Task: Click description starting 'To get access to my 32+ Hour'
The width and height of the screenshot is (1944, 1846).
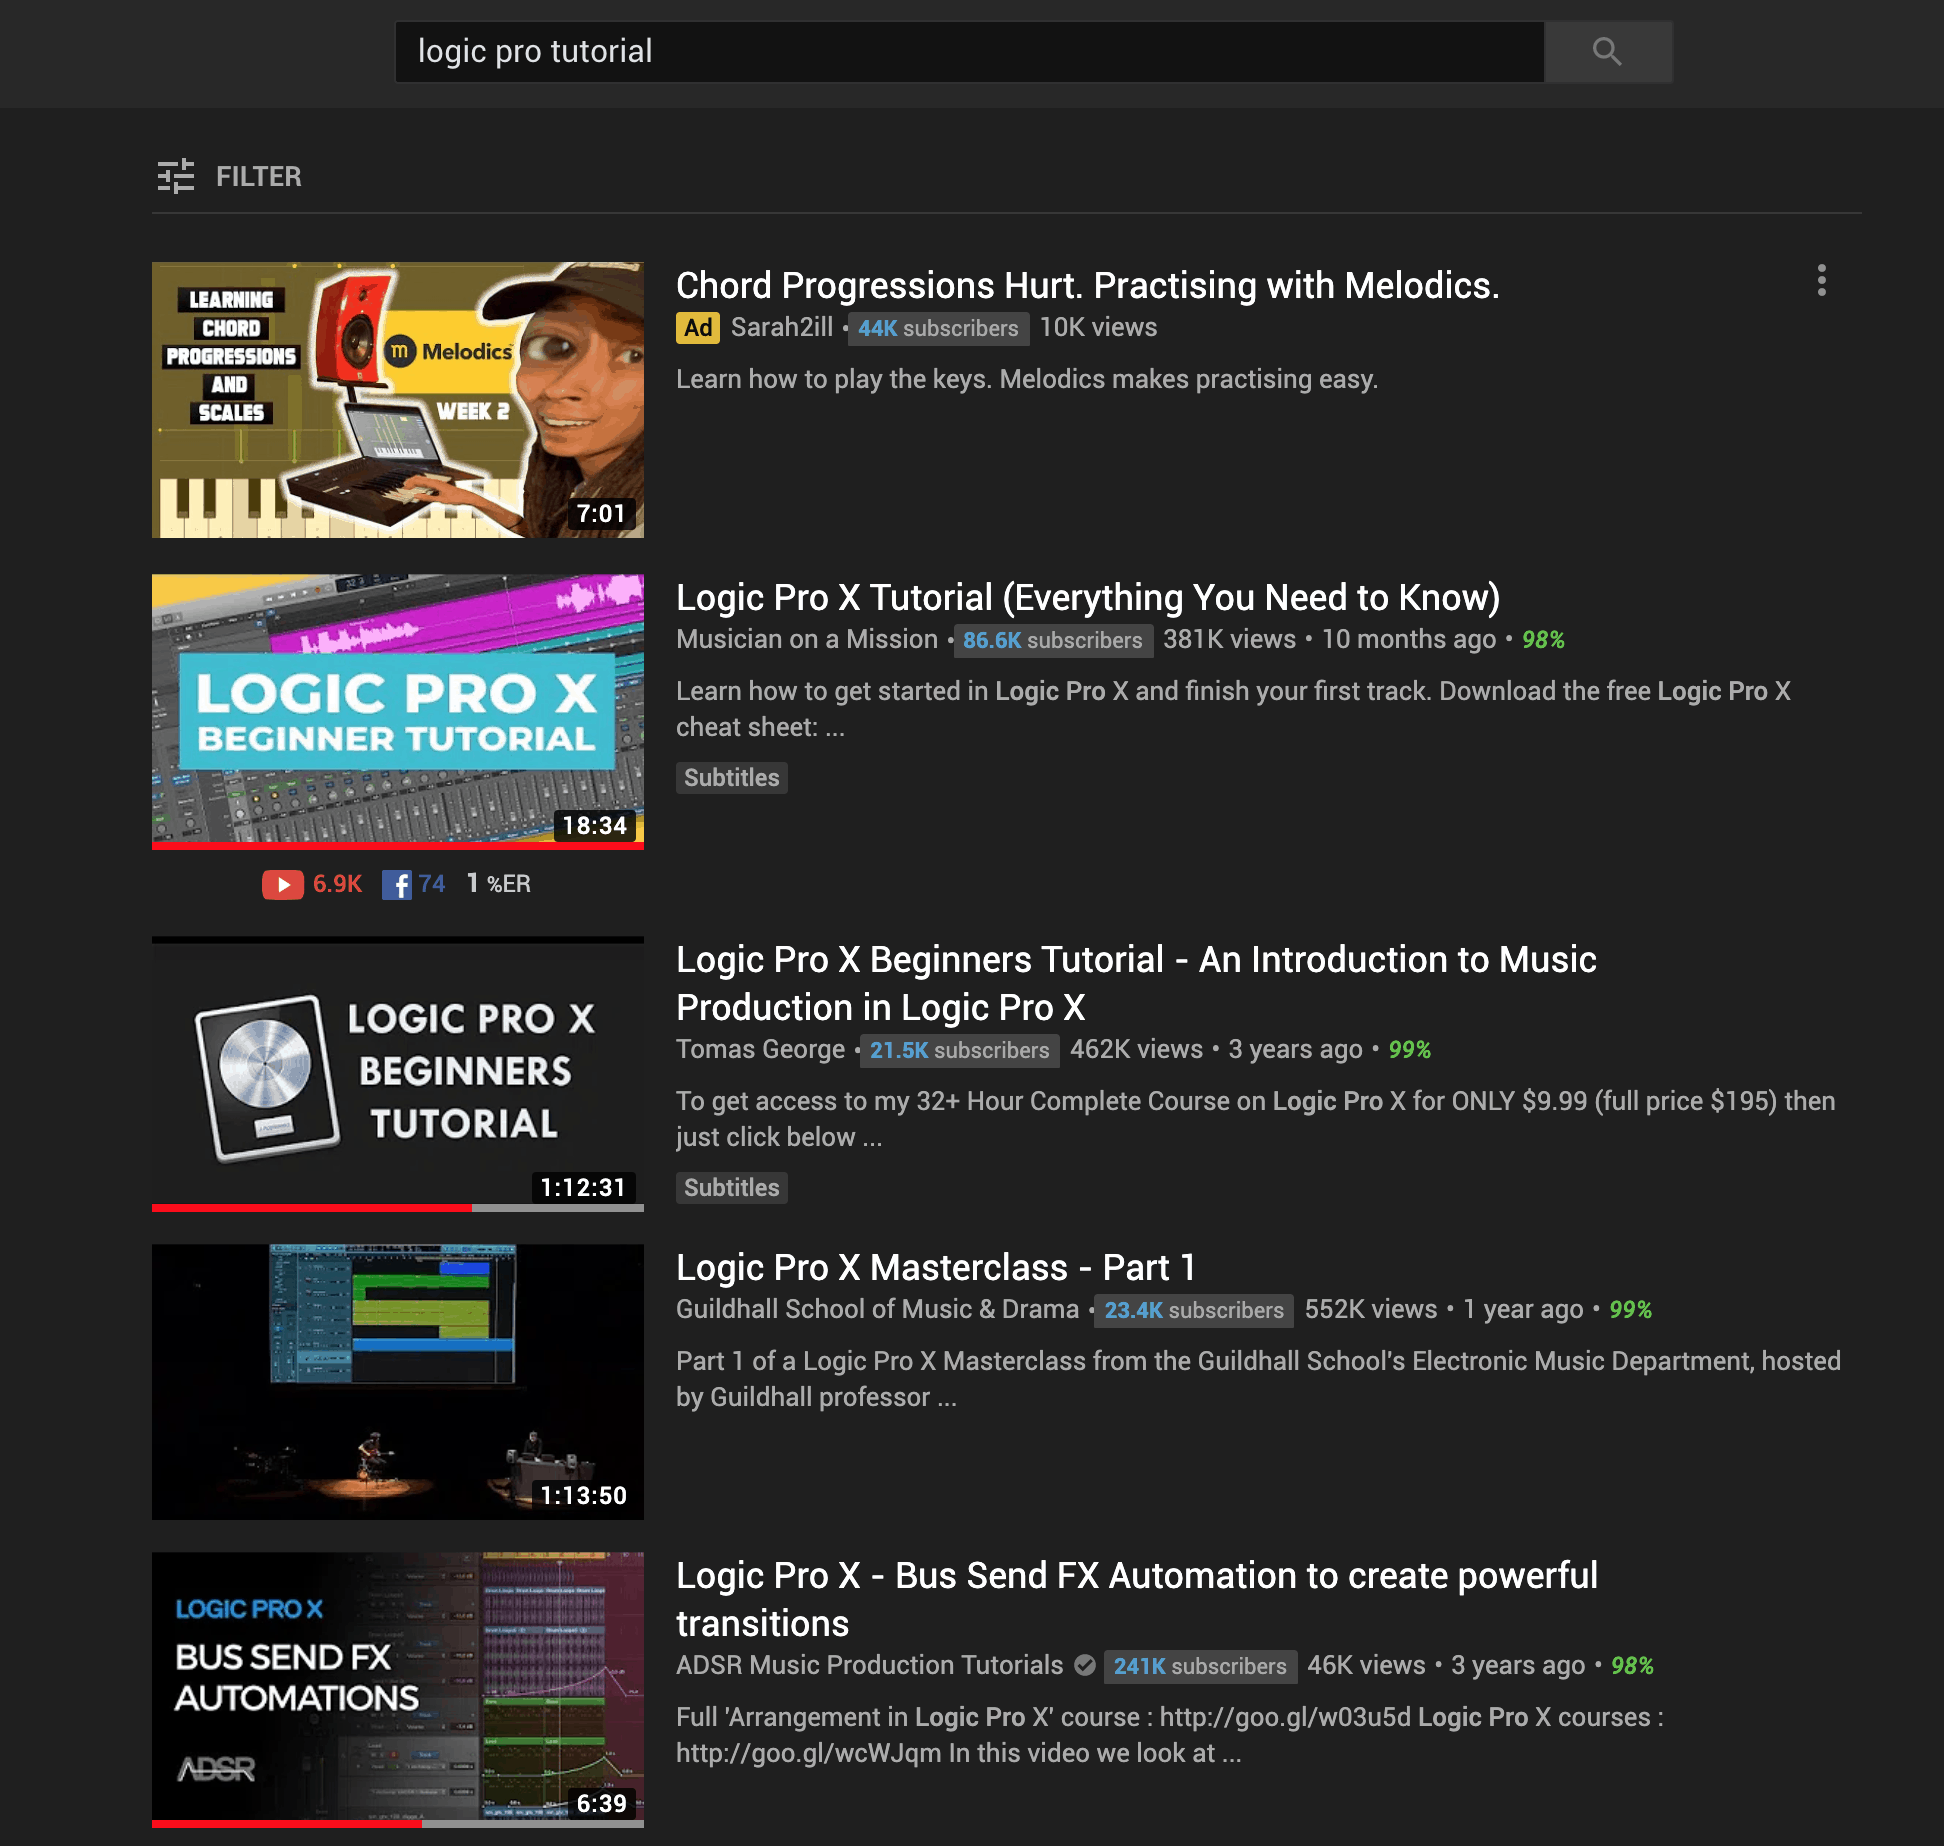Action: click(x=1256, y=1119)
